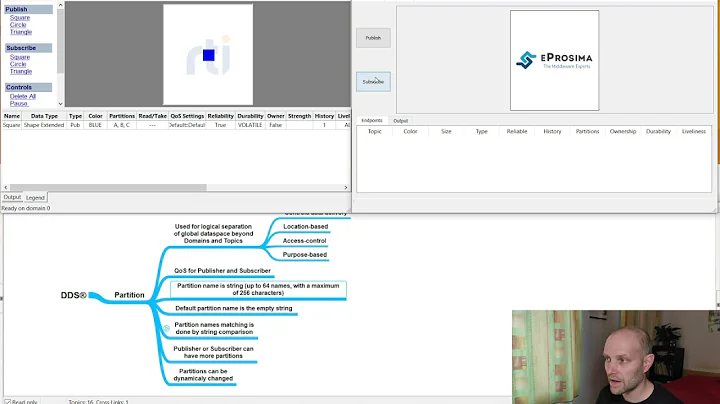Viewport: 720px width, 404px height.
Task: Select 'QoS for Publisher and Subscriber' node
Action: point(222,271)
